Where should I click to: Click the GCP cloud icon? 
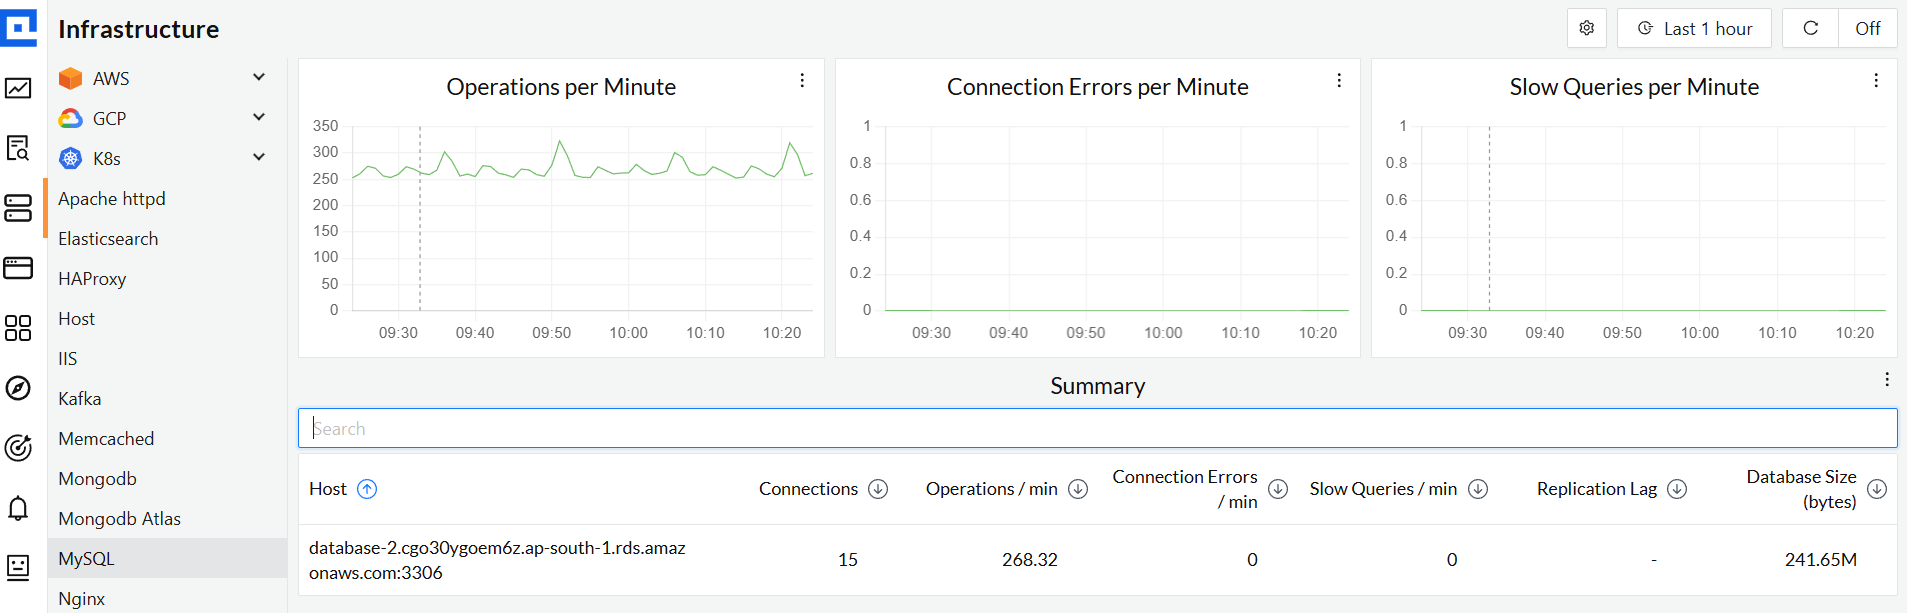[x=70, y=118]
